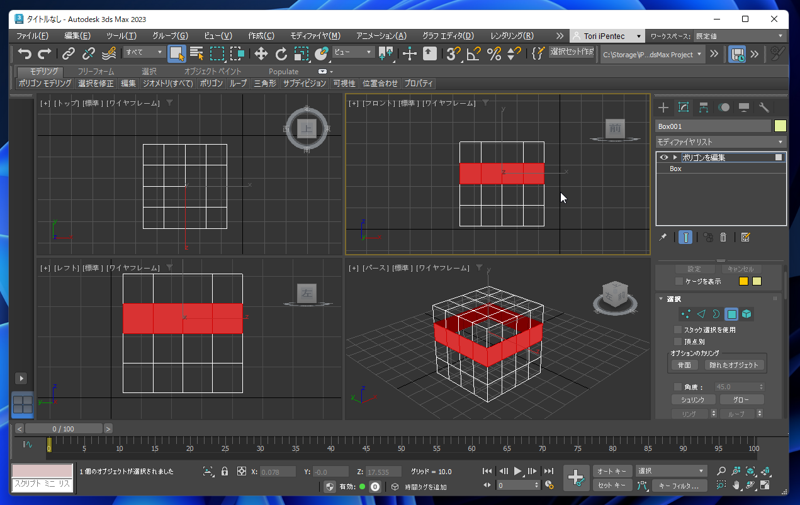Open the ワークスペース 既定値 dropdown
800x505 pixels.
(740, 36)
